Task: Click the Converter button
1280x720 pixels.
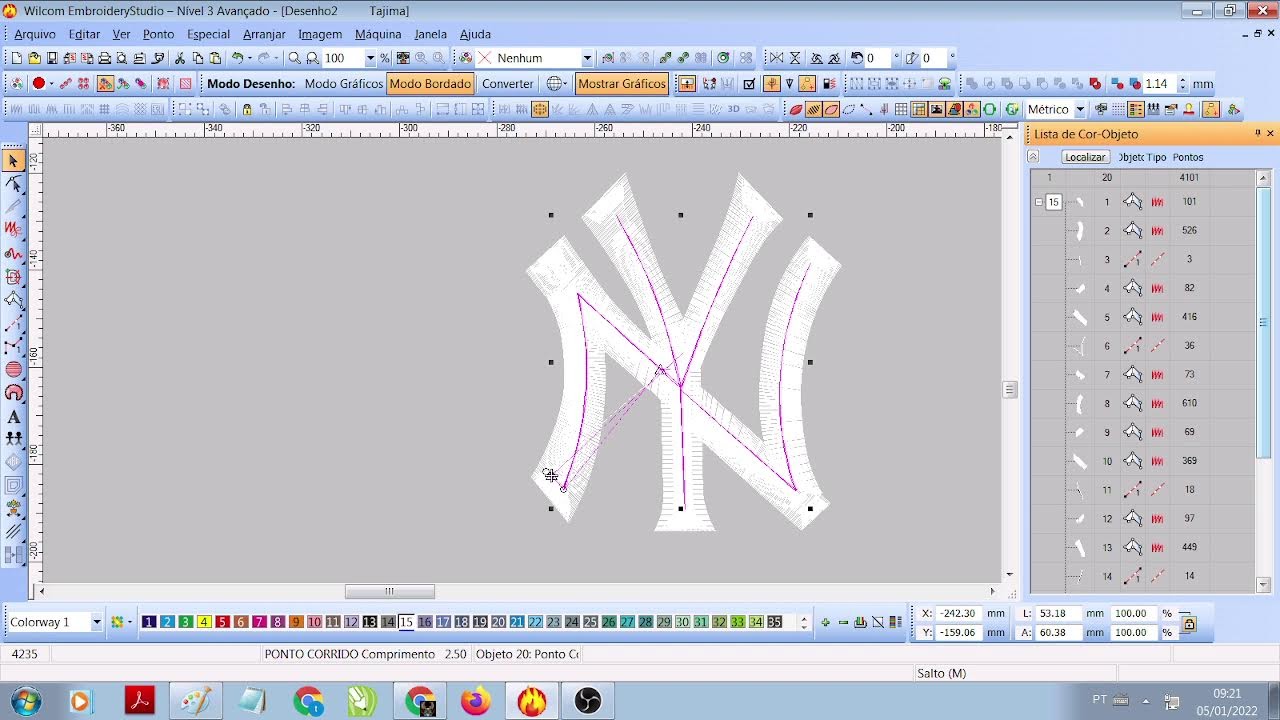Action: (x=507, y=84)
